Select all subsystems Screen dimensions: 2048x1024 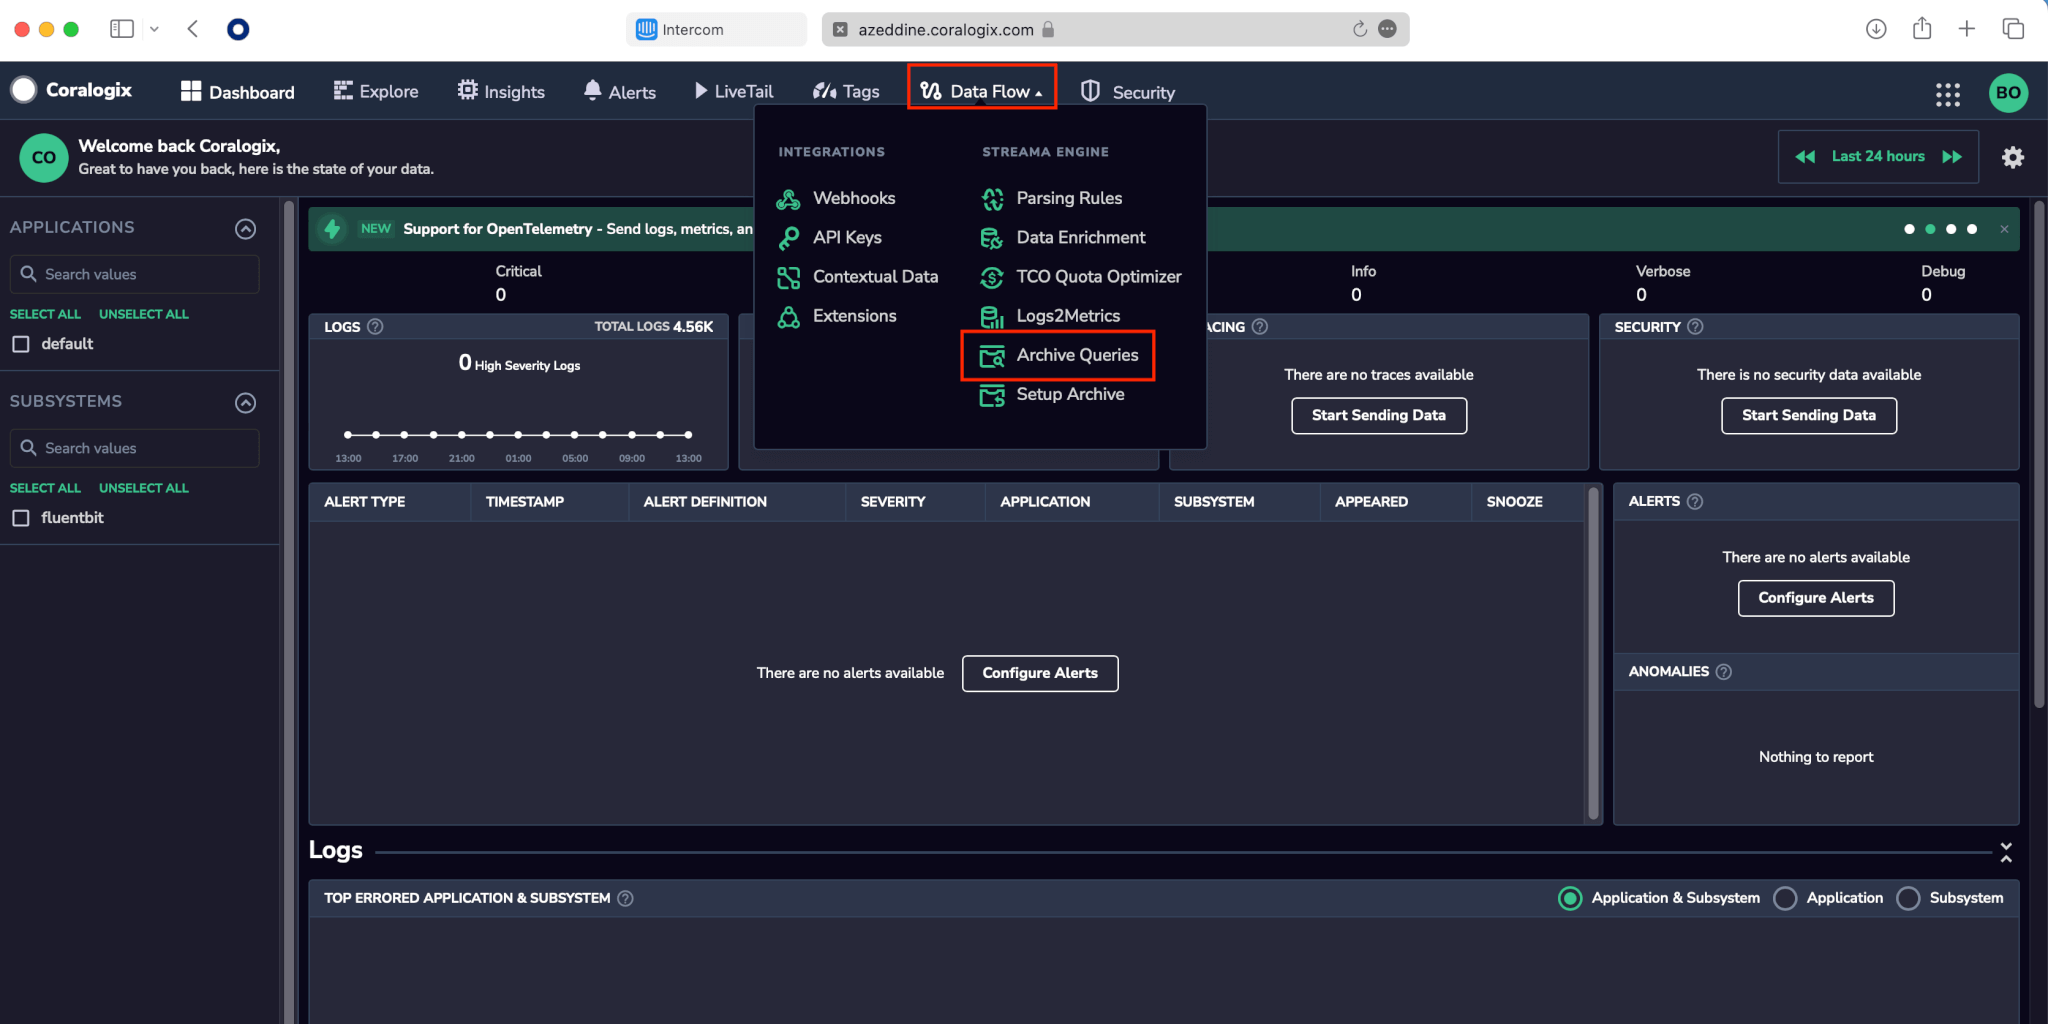(45, 488)
